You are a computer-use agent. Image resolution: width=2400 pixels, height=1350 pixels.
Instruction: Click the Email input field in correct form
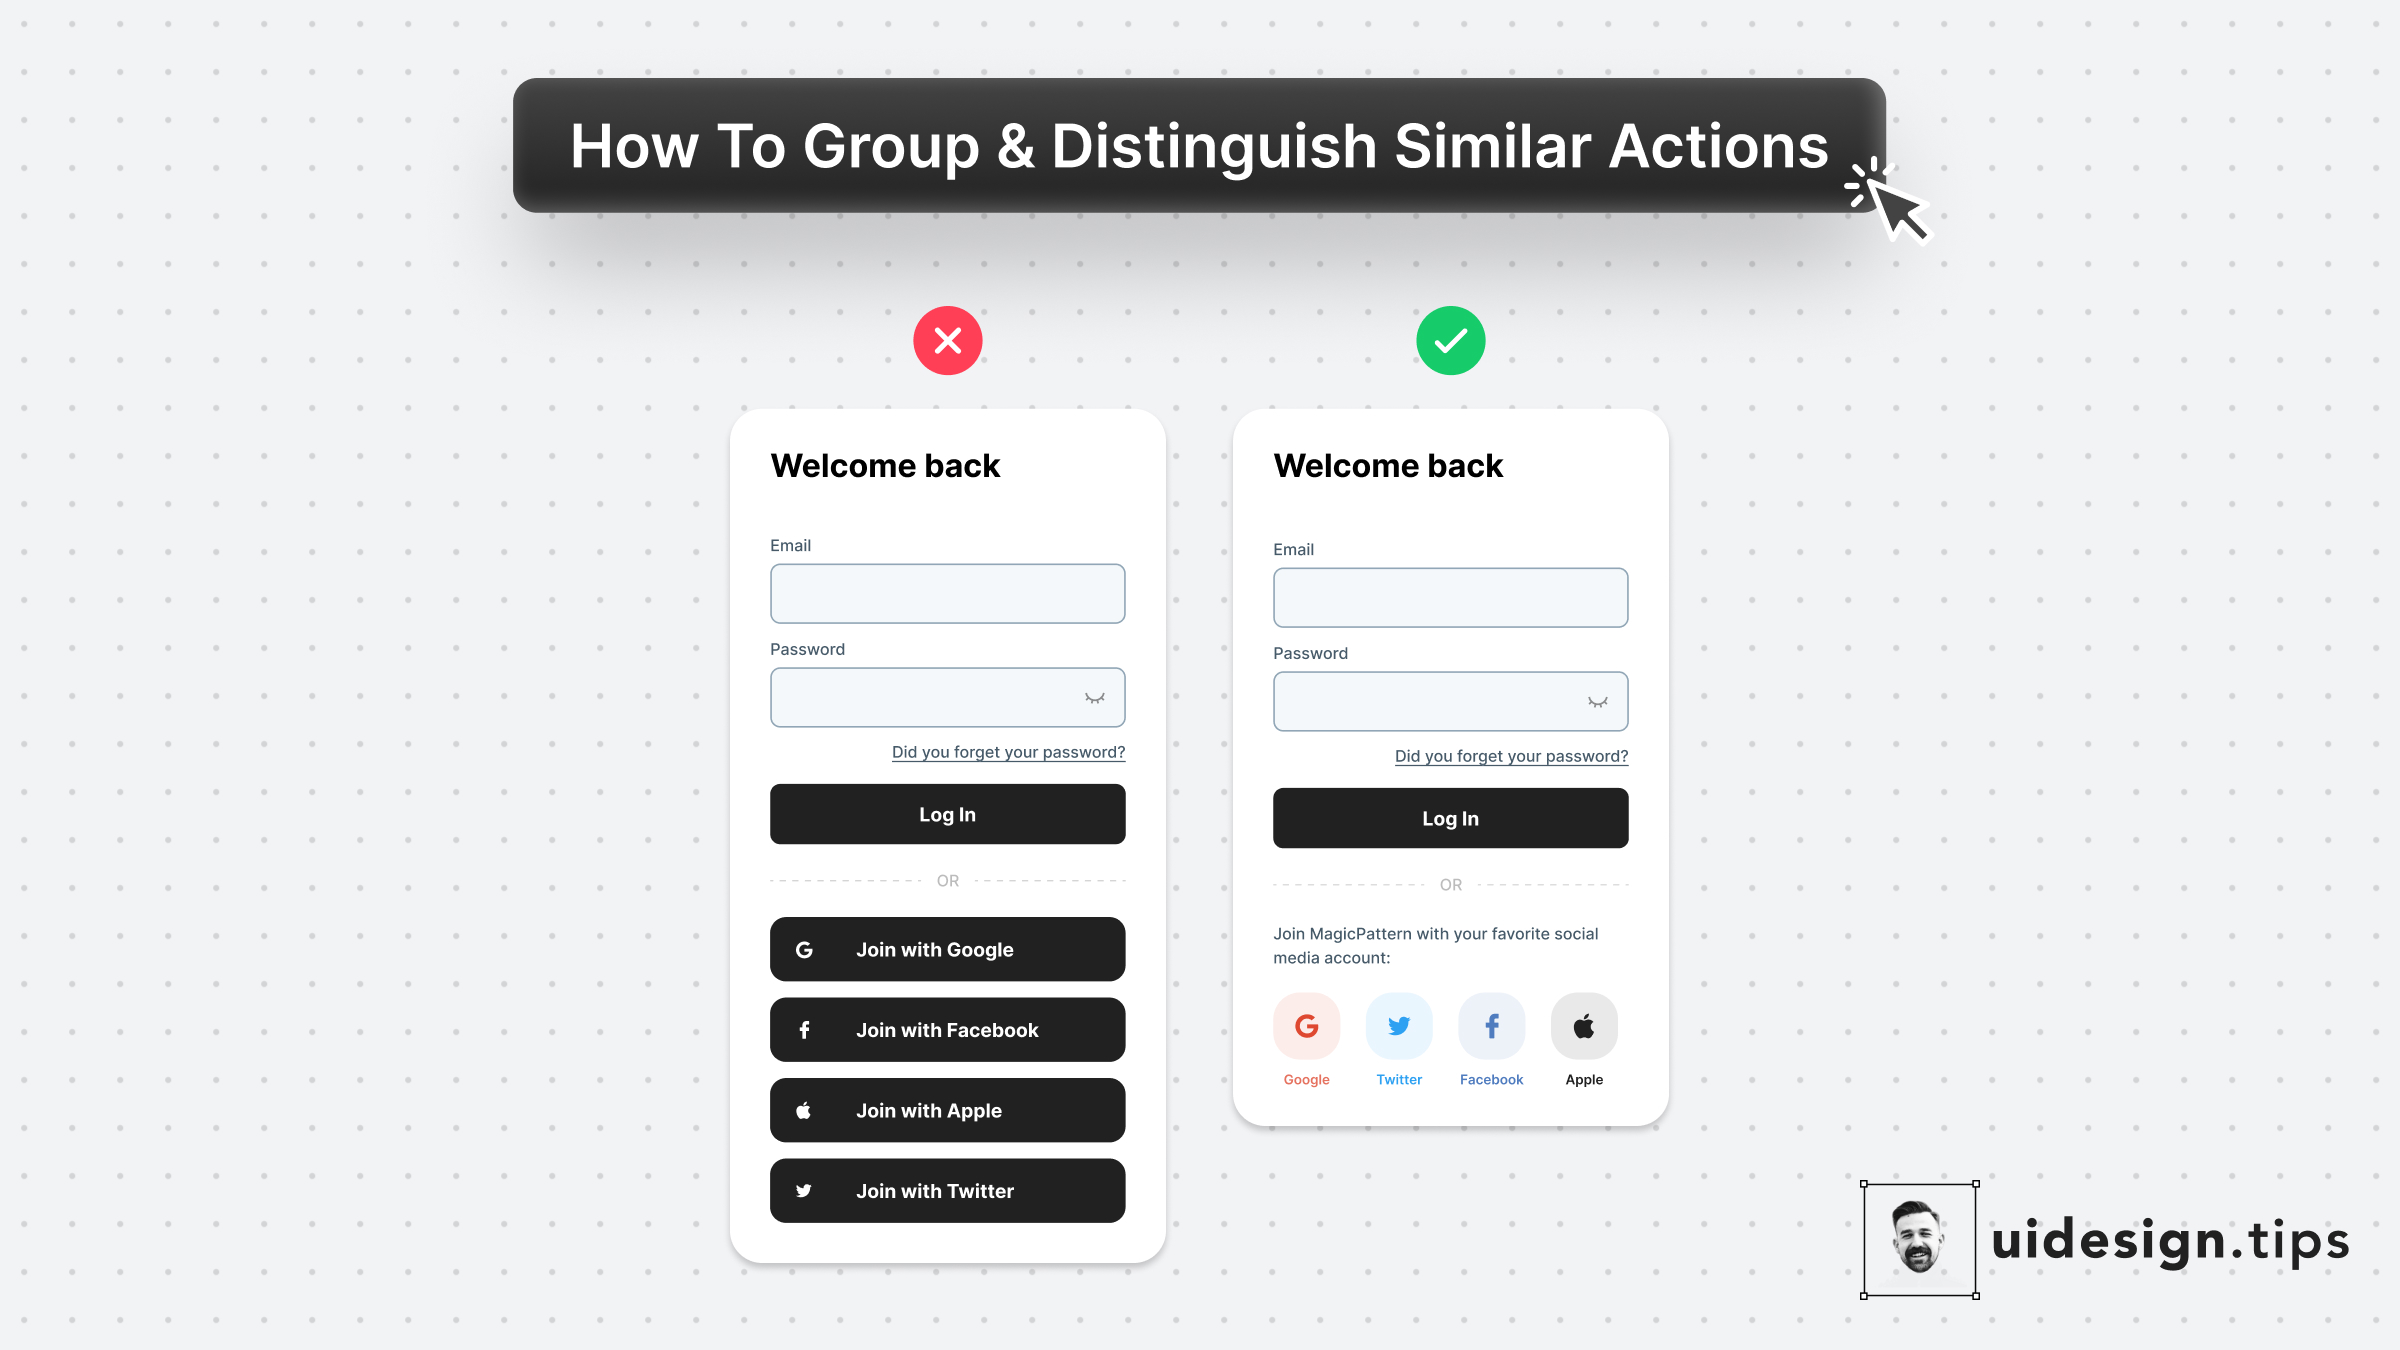click(1451, 597)
